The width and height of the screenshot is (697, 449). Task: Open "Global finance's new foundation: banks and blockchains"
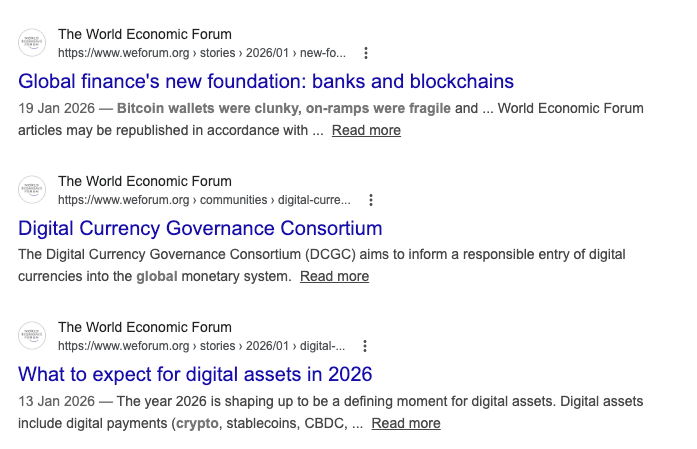click(266, 81)
